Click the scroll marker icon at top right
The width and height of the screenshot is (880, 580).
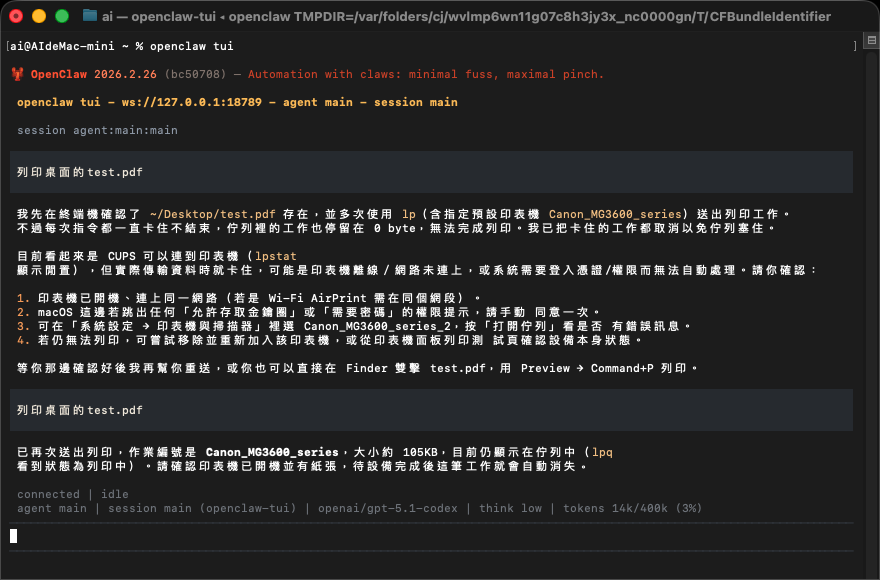(869, 46)
